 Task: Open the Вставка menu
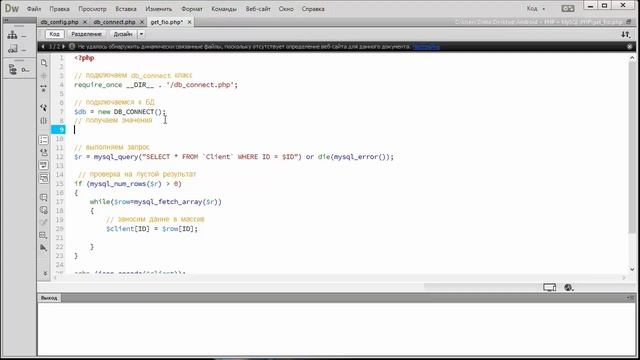tap(126, 9)
